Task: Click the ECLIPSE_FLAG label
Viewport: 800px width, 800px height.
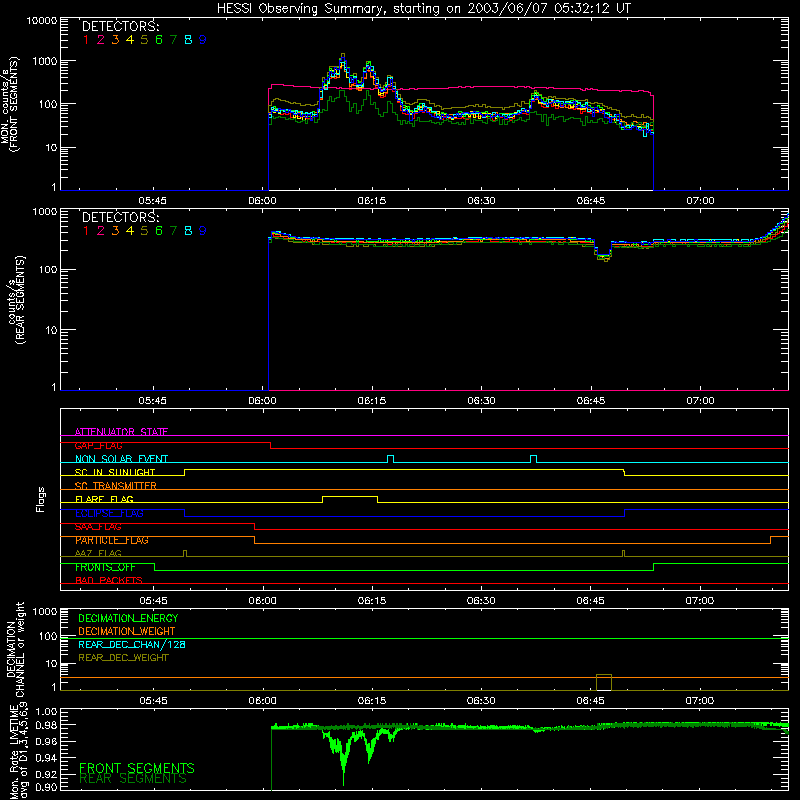Action: pos(109,513)
